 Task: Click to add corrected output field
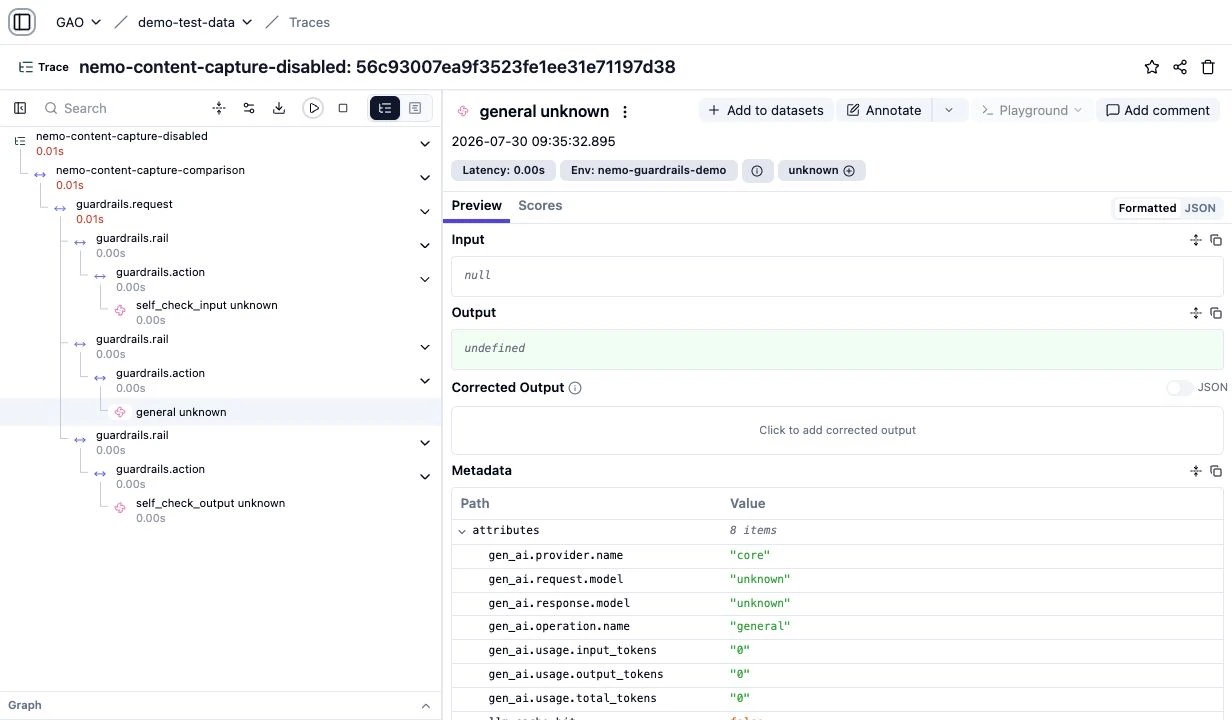pos(837,430)
